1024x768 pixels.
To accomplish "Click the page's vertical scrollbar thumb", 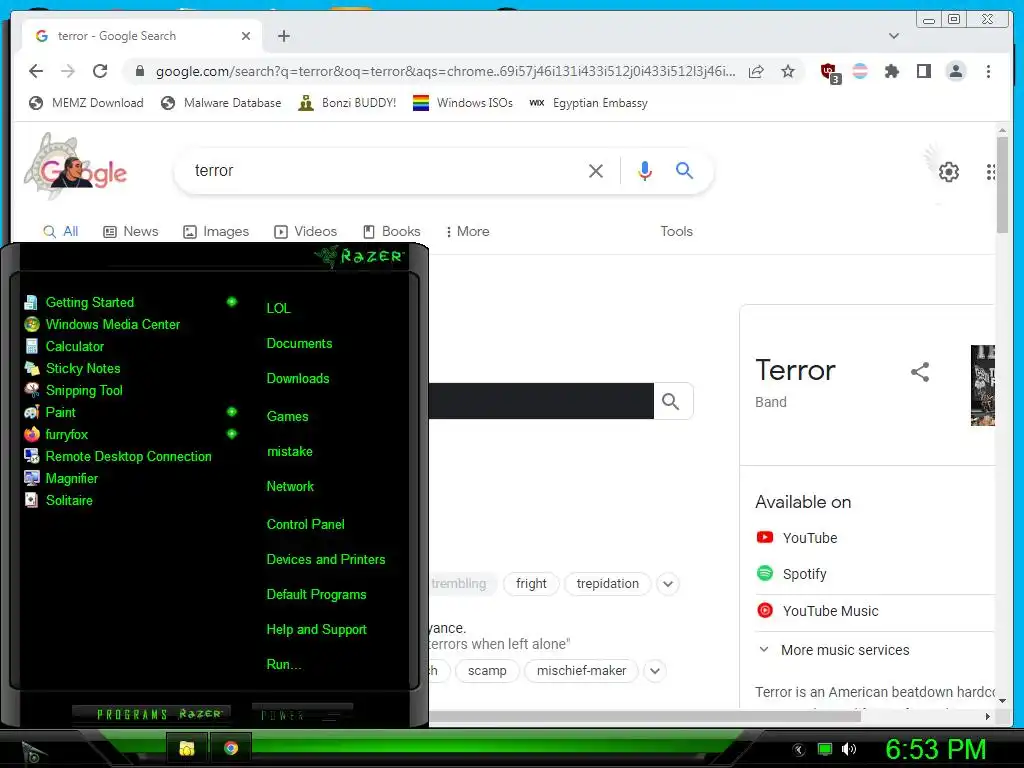I will (1002, 185).
